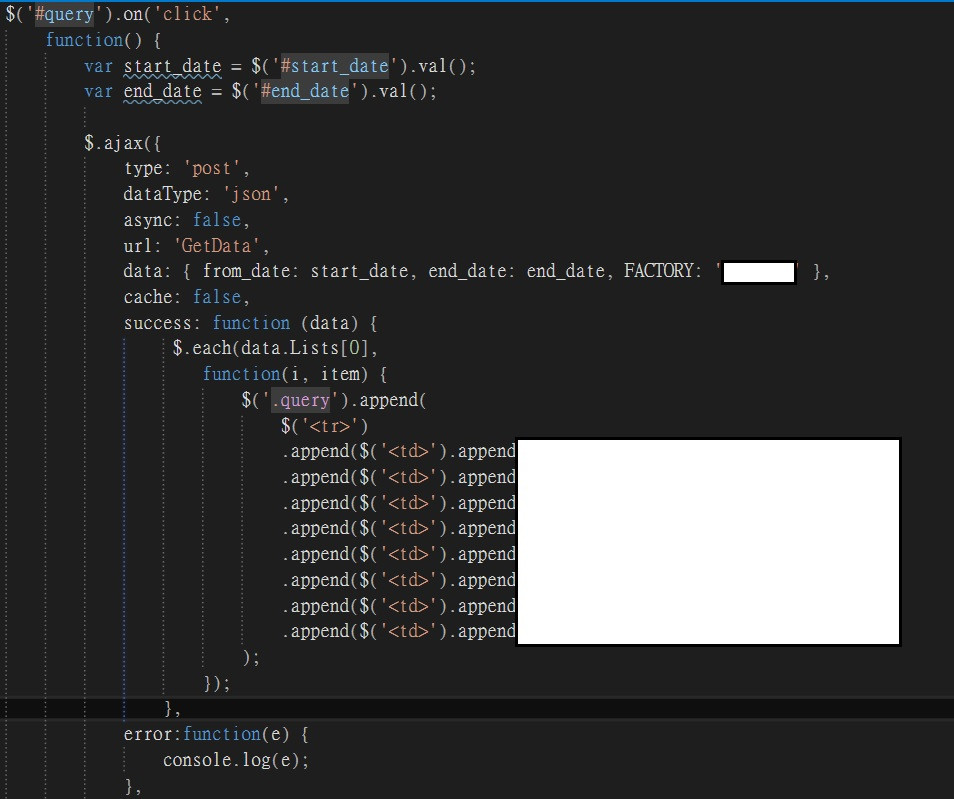Click the error:function(e) line
The image size is (954, 799).
pos(215,734)
